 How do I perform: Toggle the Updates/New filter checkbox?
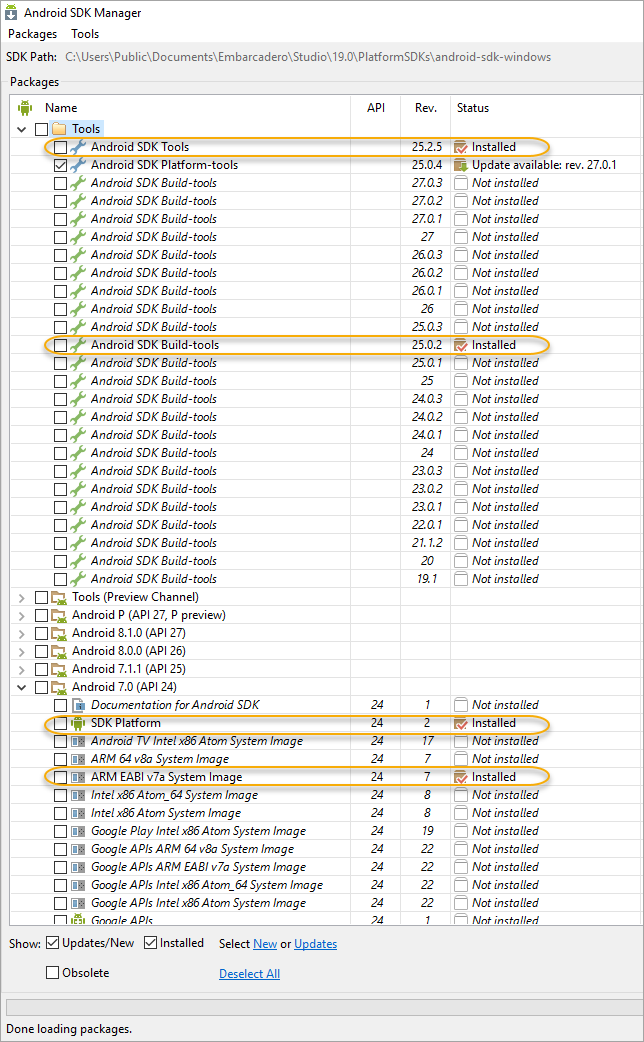coord(52,943)
